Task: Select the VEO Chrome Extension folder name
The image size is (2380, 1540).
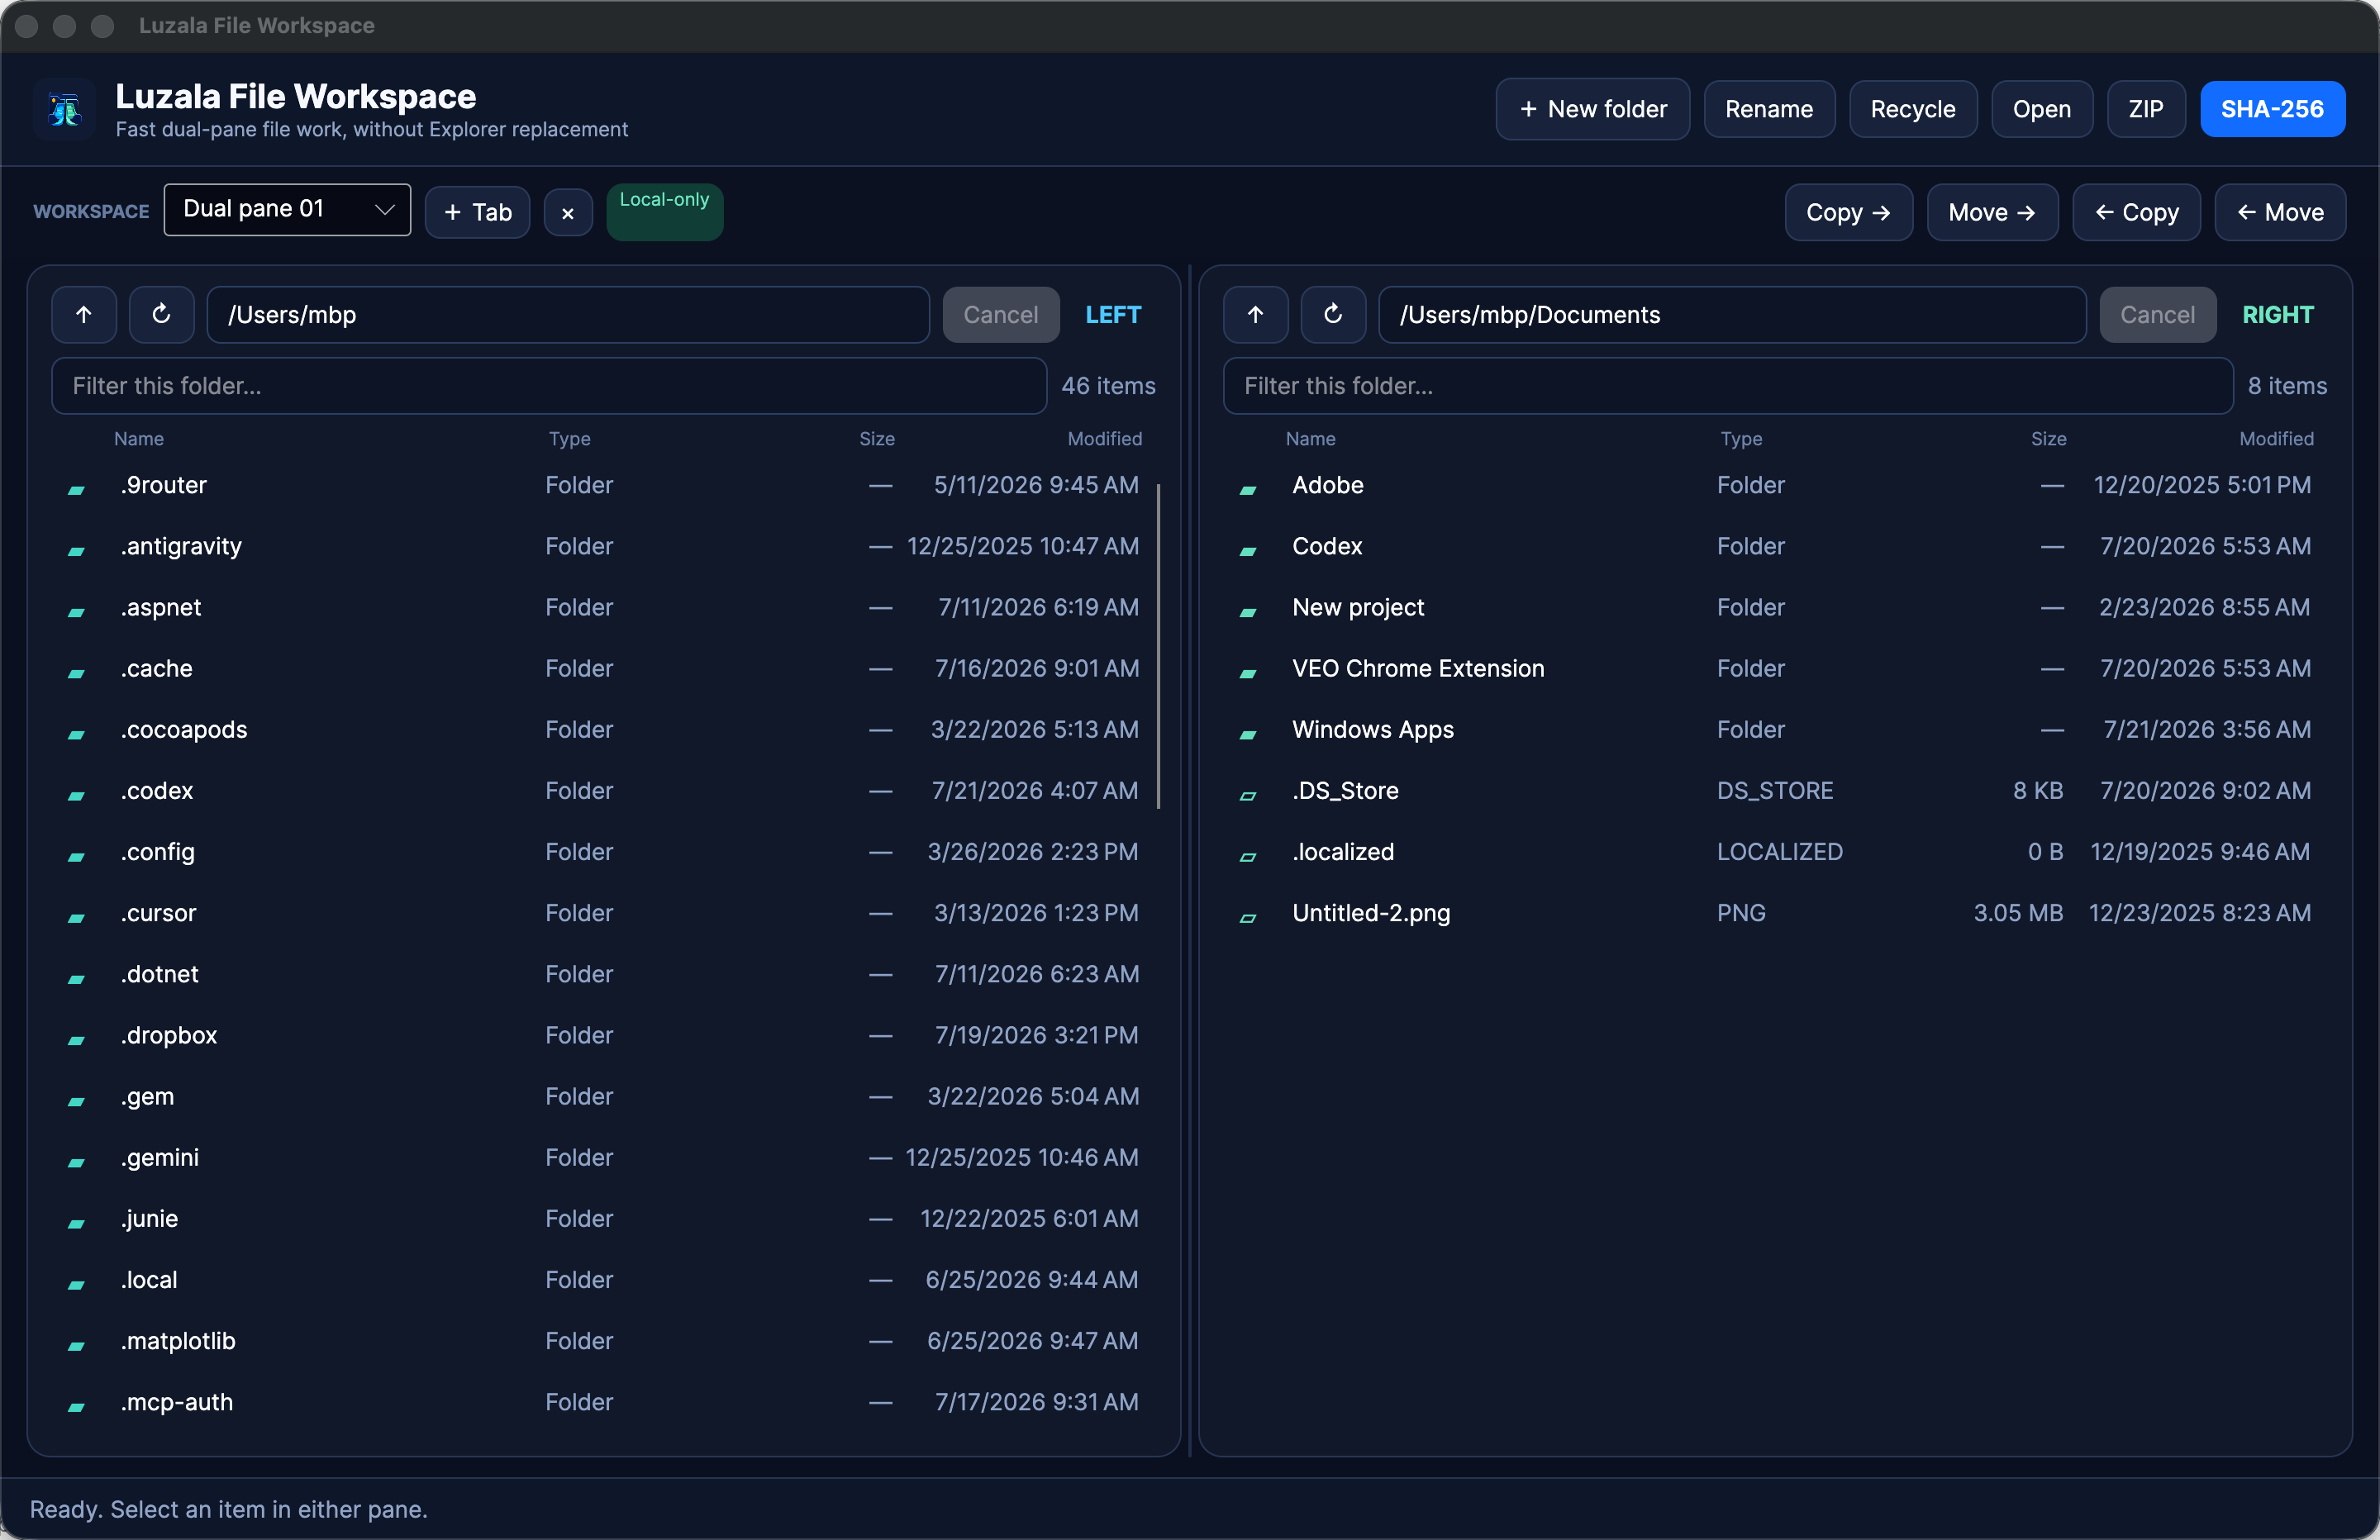Action: (x=1418, y=668)
